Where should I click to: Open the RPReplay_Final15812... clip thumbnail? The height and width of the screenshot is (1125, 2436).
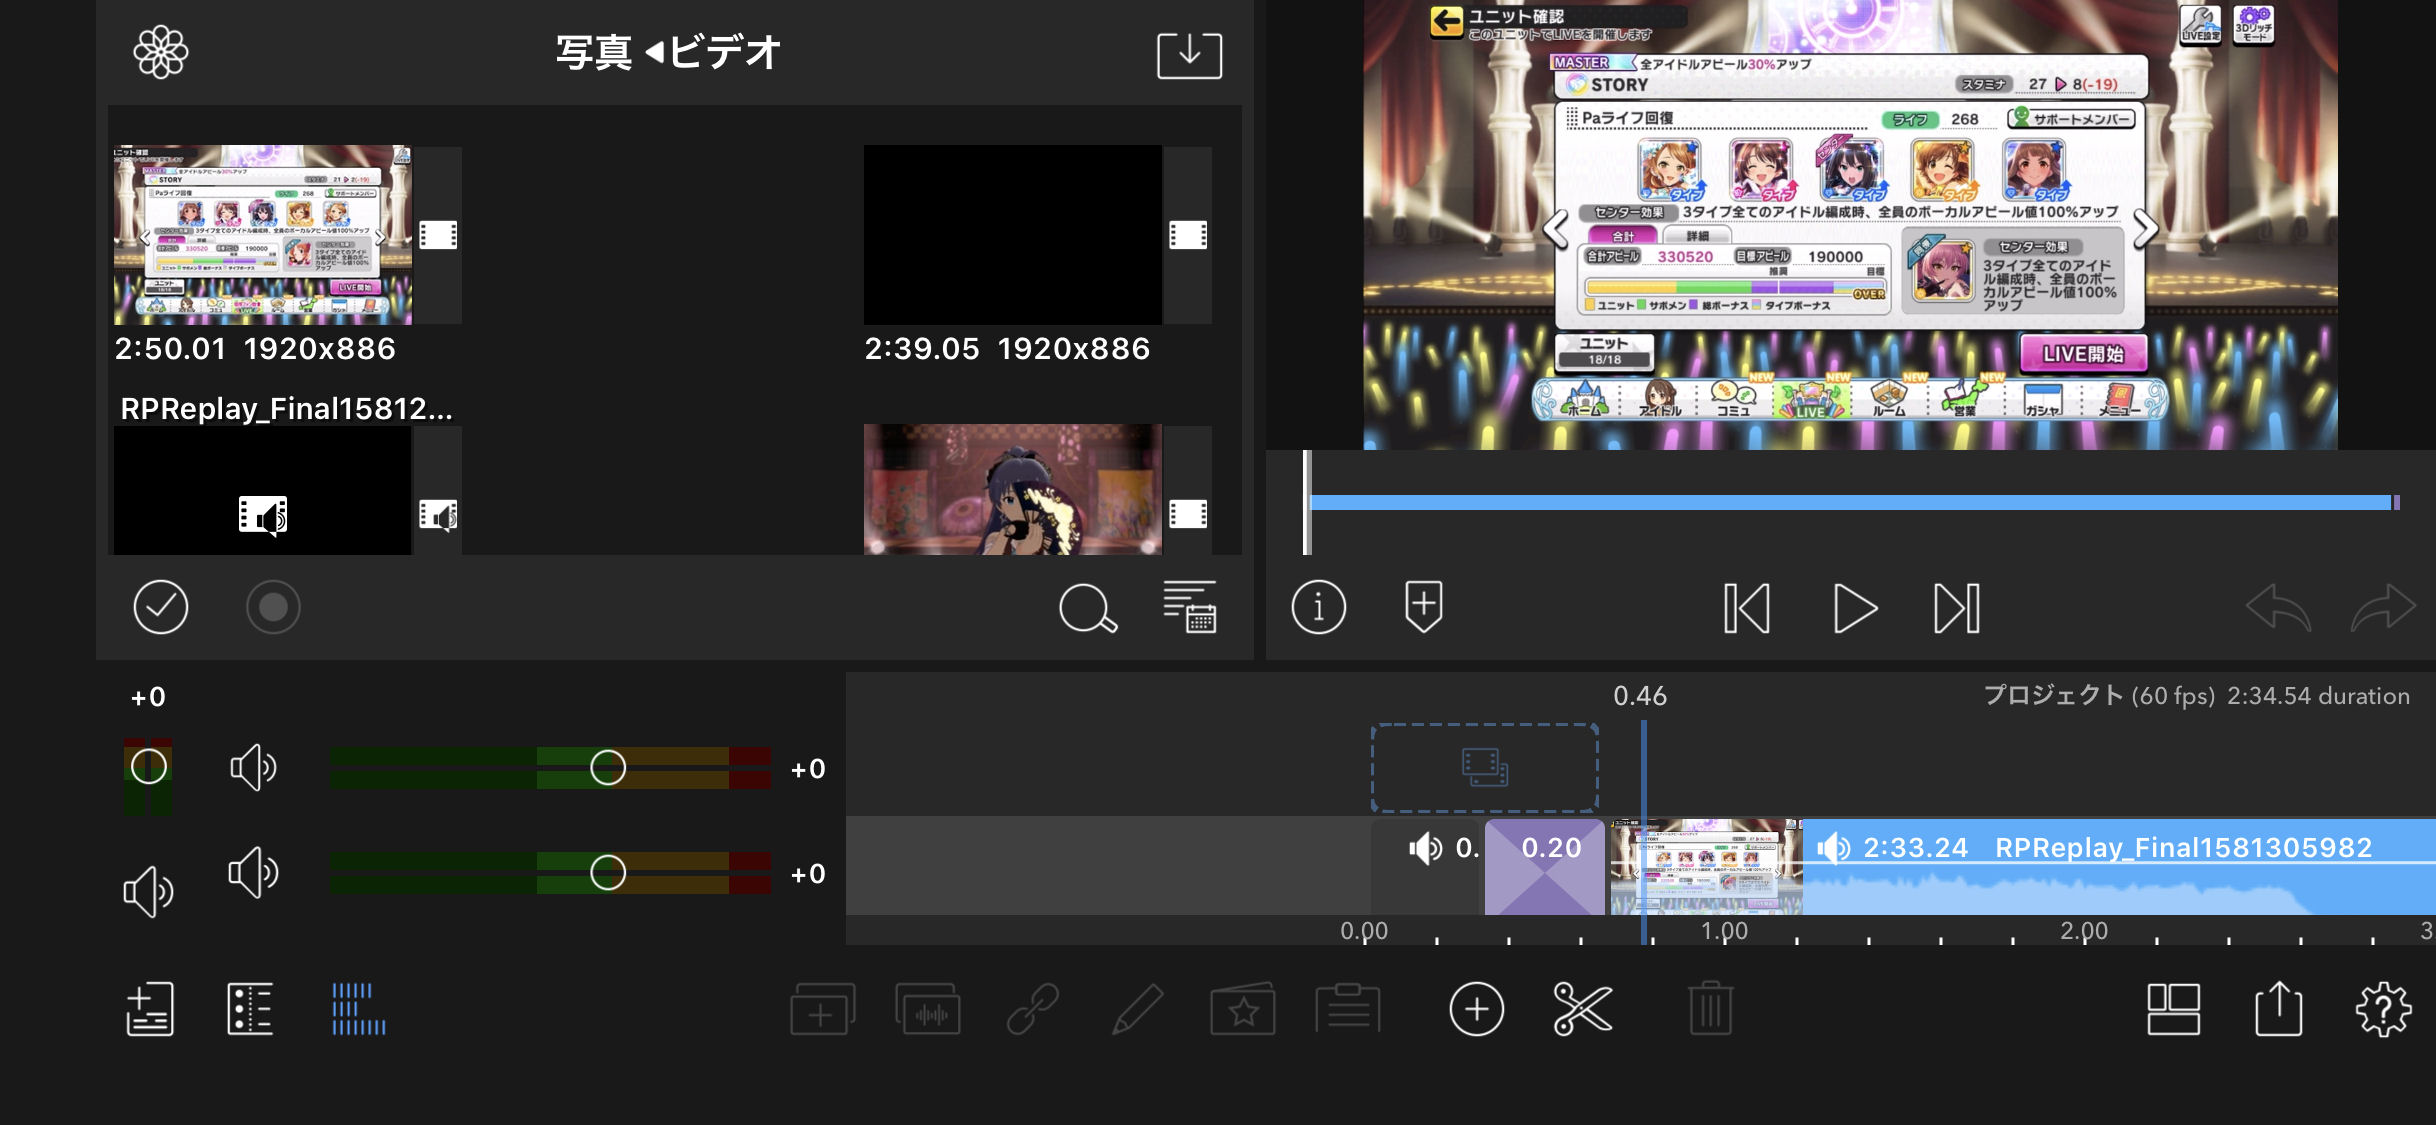(263, 490)
